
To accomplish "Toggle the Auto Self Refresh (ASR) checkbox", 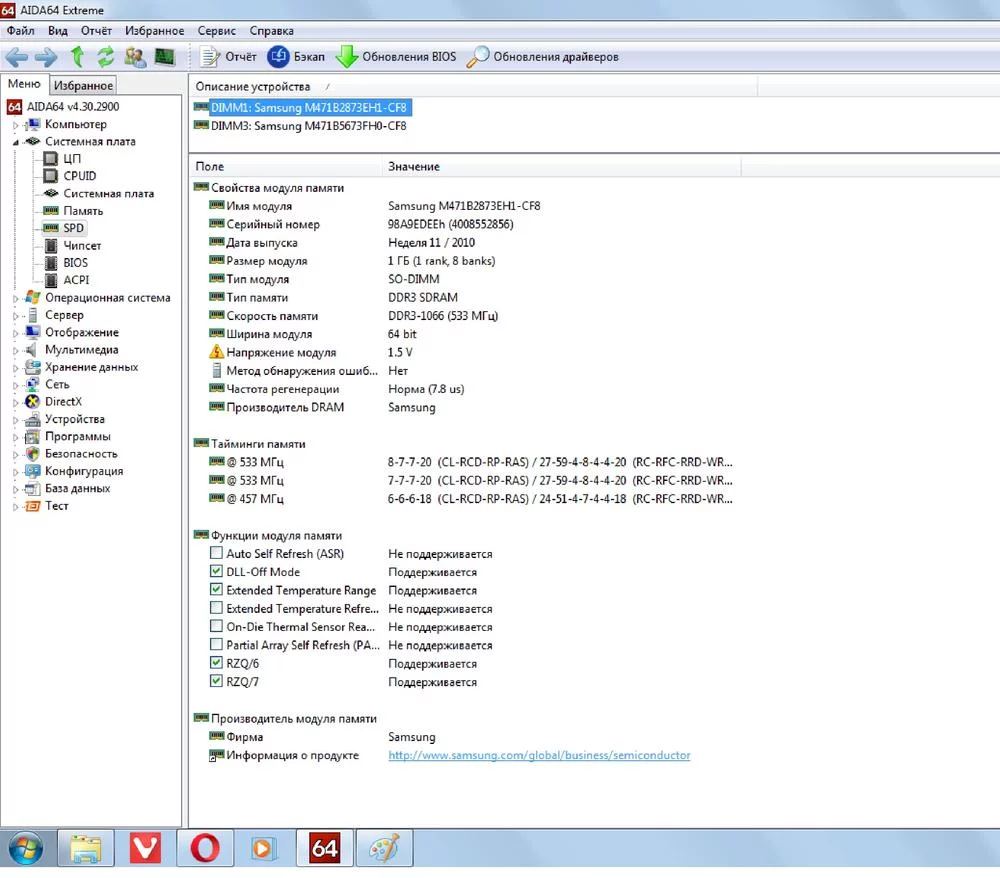I will point(216,554).
